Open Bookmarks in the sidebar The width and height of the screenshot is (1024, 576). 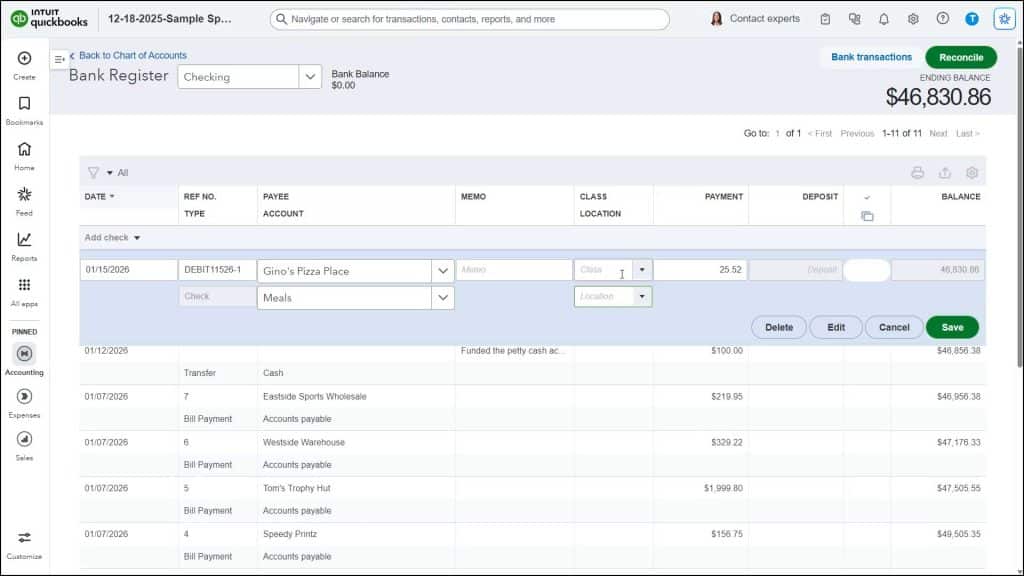click(x=24, y=110)
